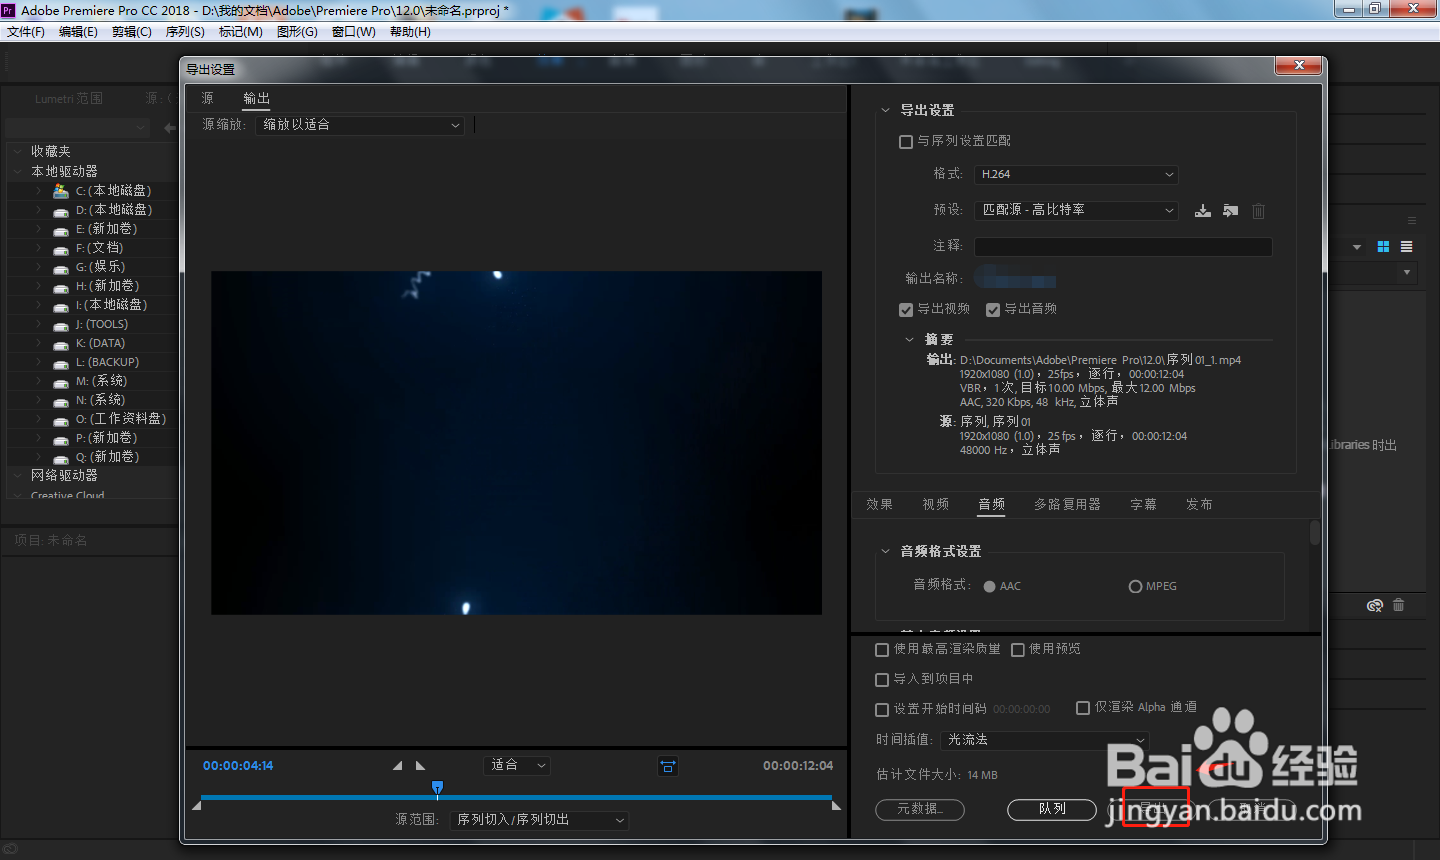Click the F: documents drive icon
This screenshot has width=1440, height=860.
point(61,249)
